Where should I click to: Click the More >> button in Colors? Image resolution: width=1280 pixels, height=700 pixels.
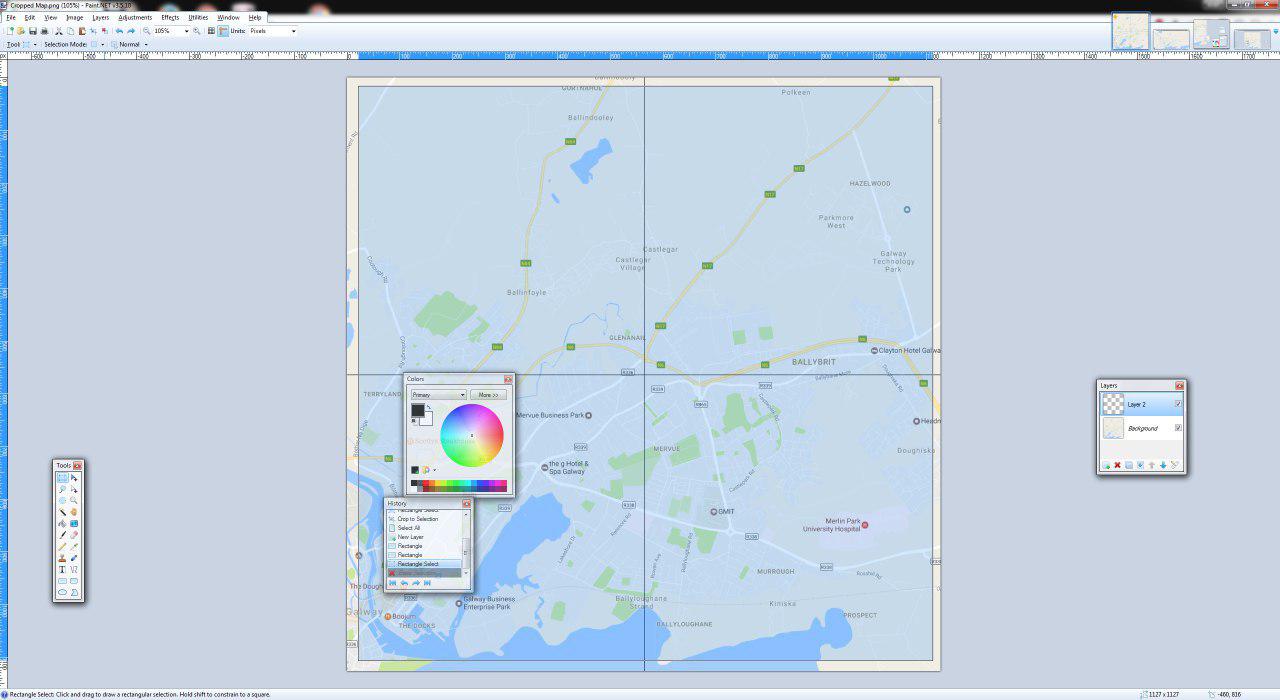pyautogui.click(x=489, y=395)
